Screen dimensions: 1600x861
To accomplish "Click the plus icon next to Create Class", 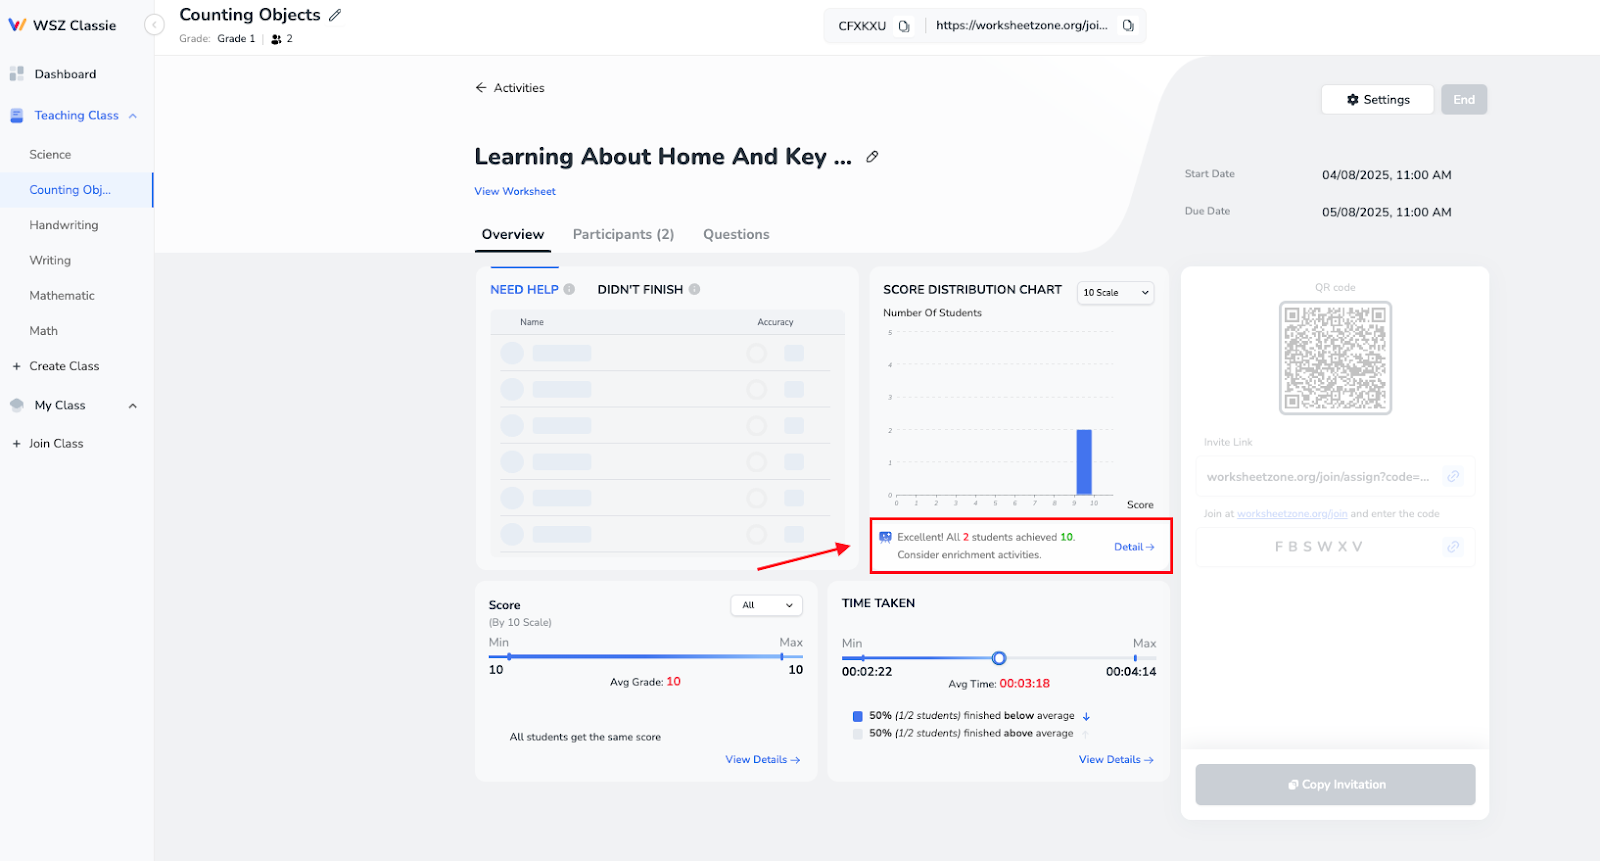I will coord(16,366).
